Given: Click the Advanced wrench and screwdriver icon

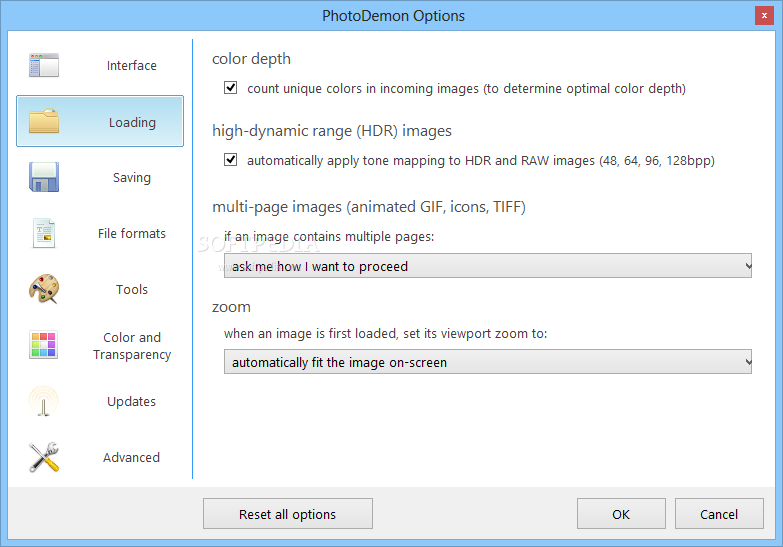Looking at the screenshot, I should [44, 457].
